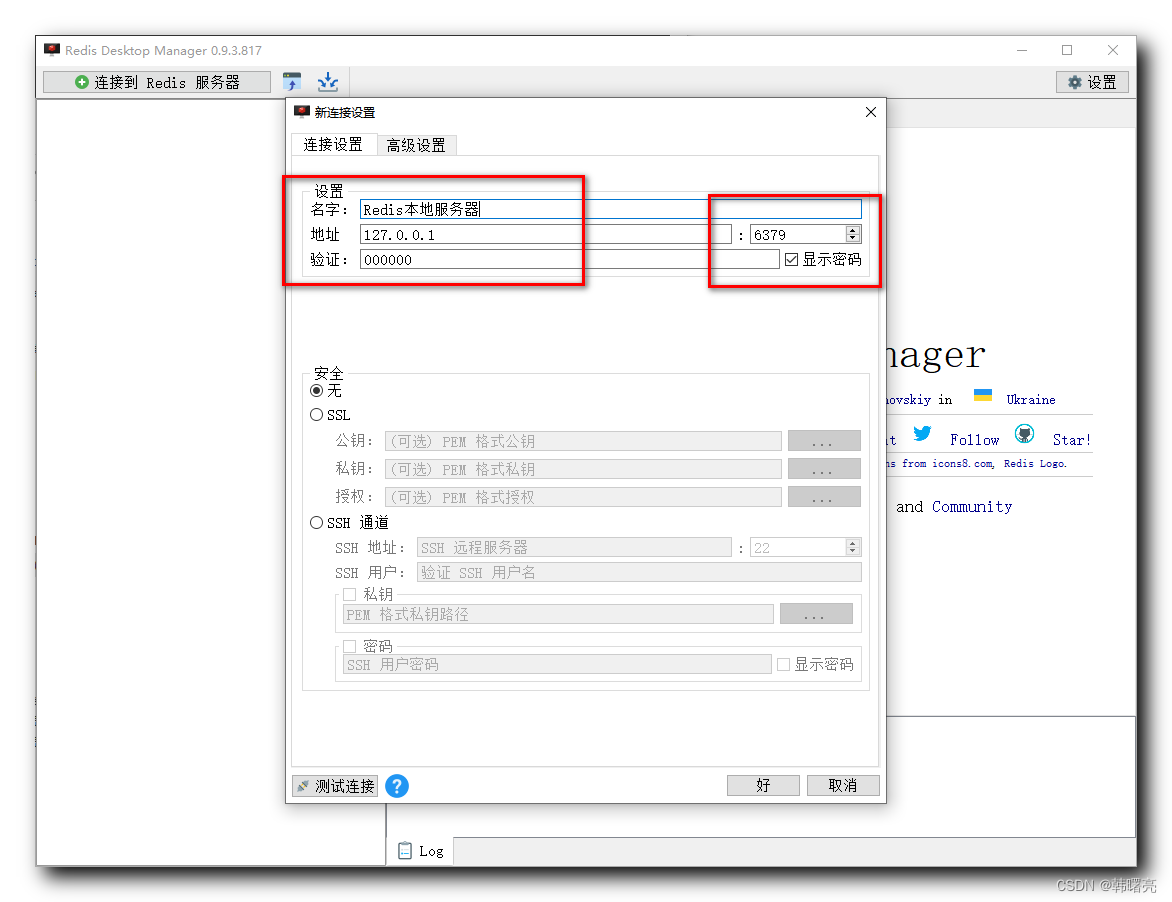The image size is (1172, 902).
Task: Click the SSH port field showing 22
Action: click(x=798, y=548)
